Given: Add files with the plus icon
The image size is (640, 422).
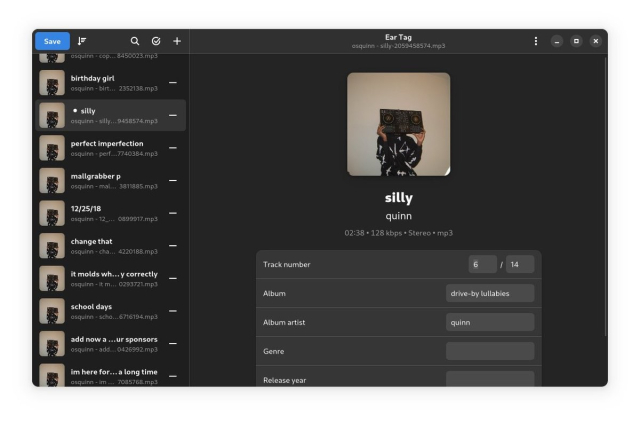Looking at the screenshot, I should click(177, 41).
